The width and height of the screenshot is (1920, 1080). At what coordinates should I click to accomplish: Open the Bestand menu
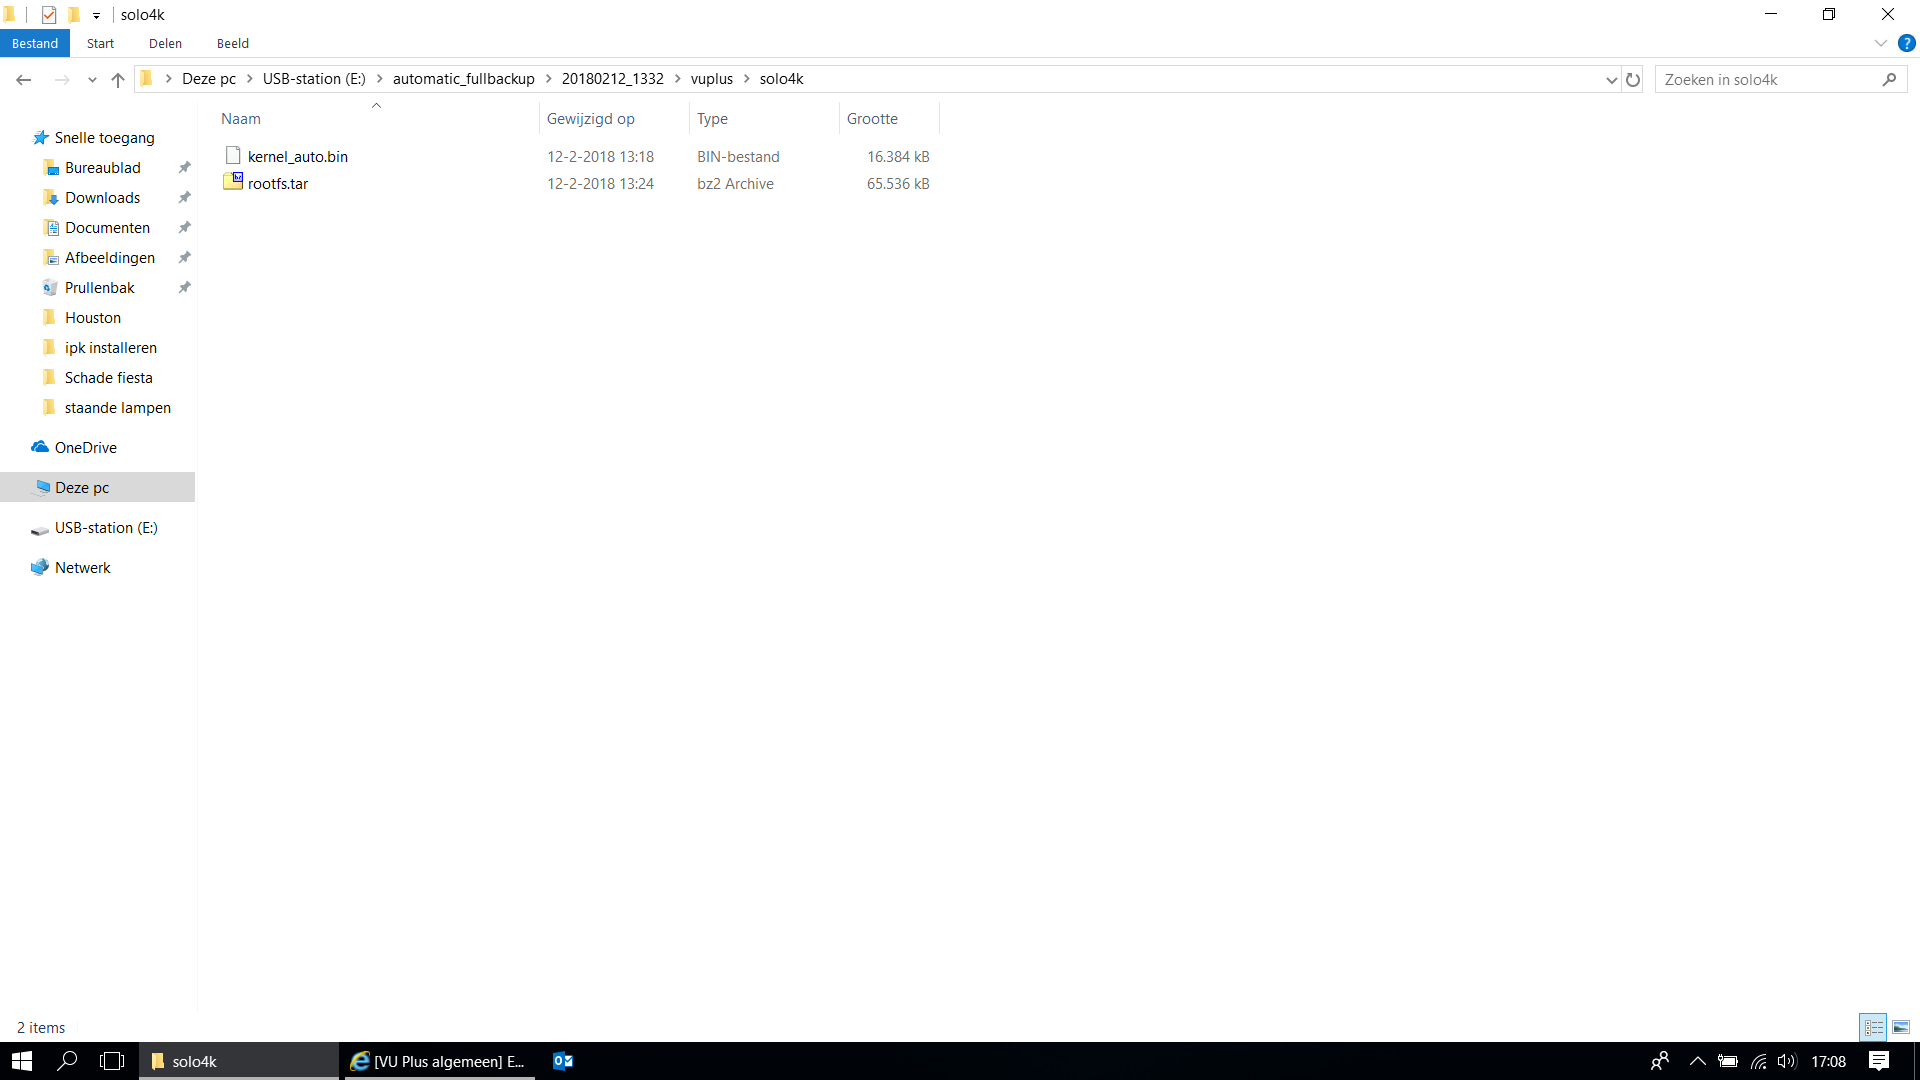click(35, 43)
